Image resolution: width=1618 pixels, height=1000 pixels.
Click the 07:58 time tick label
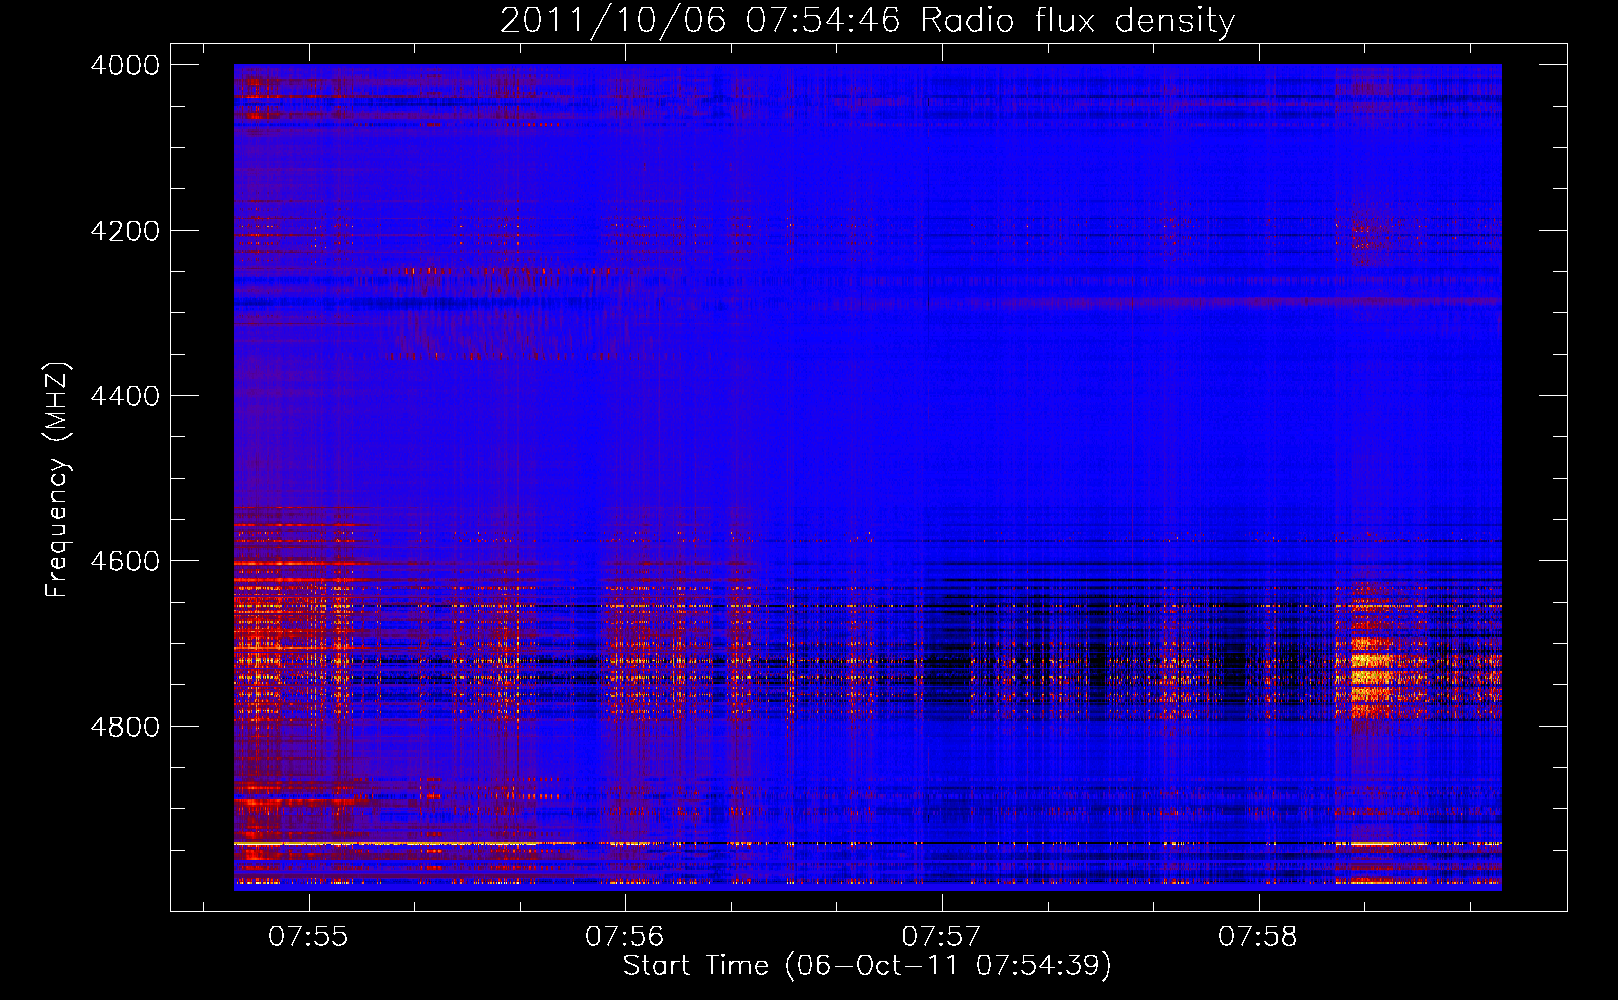[x=1258, y=937]
